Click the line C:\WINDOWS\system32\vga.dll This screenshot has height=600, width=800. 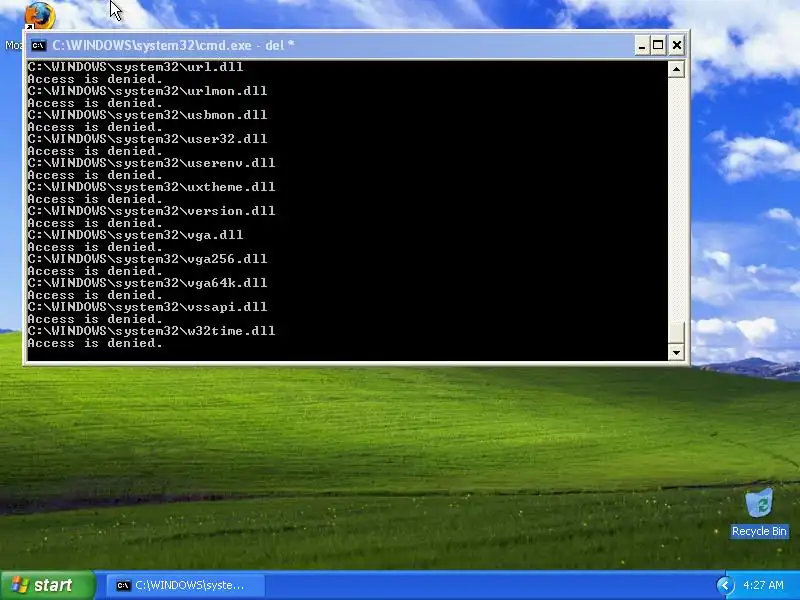[x=135, y=235]
